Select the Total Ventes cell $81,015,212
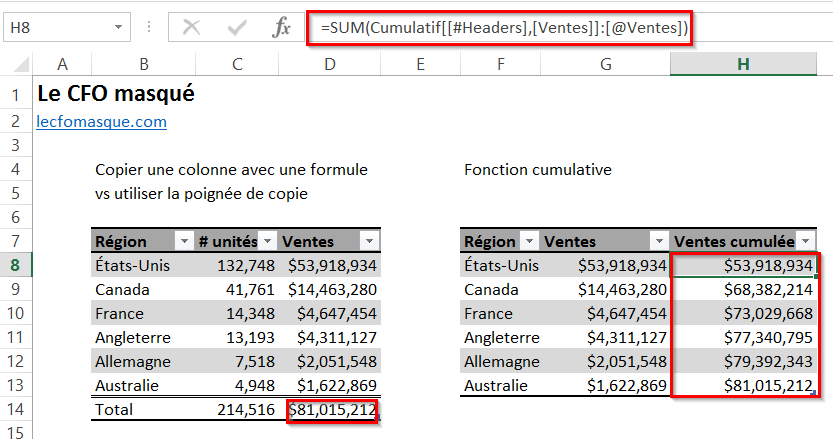Viewport: 833px width, 439px height. 331,409
